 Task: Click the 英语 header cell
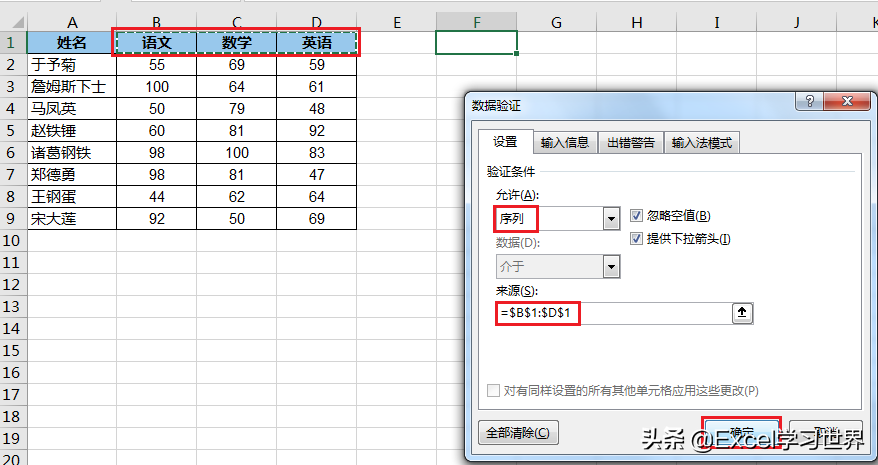click(316, 43)
